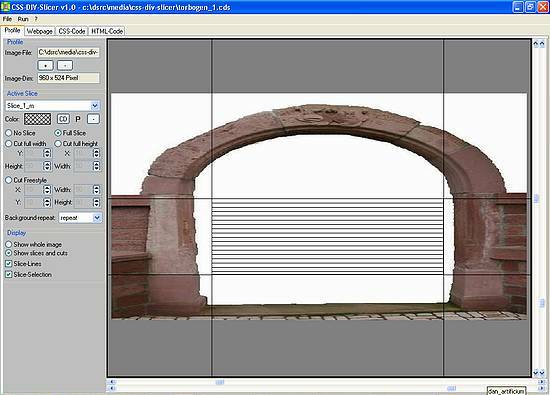Image resolution: width=550 pixels, height=395 pixels.
Task: Click the Freestyle Width stepper arrows
Action: click(x=96, y=190)
